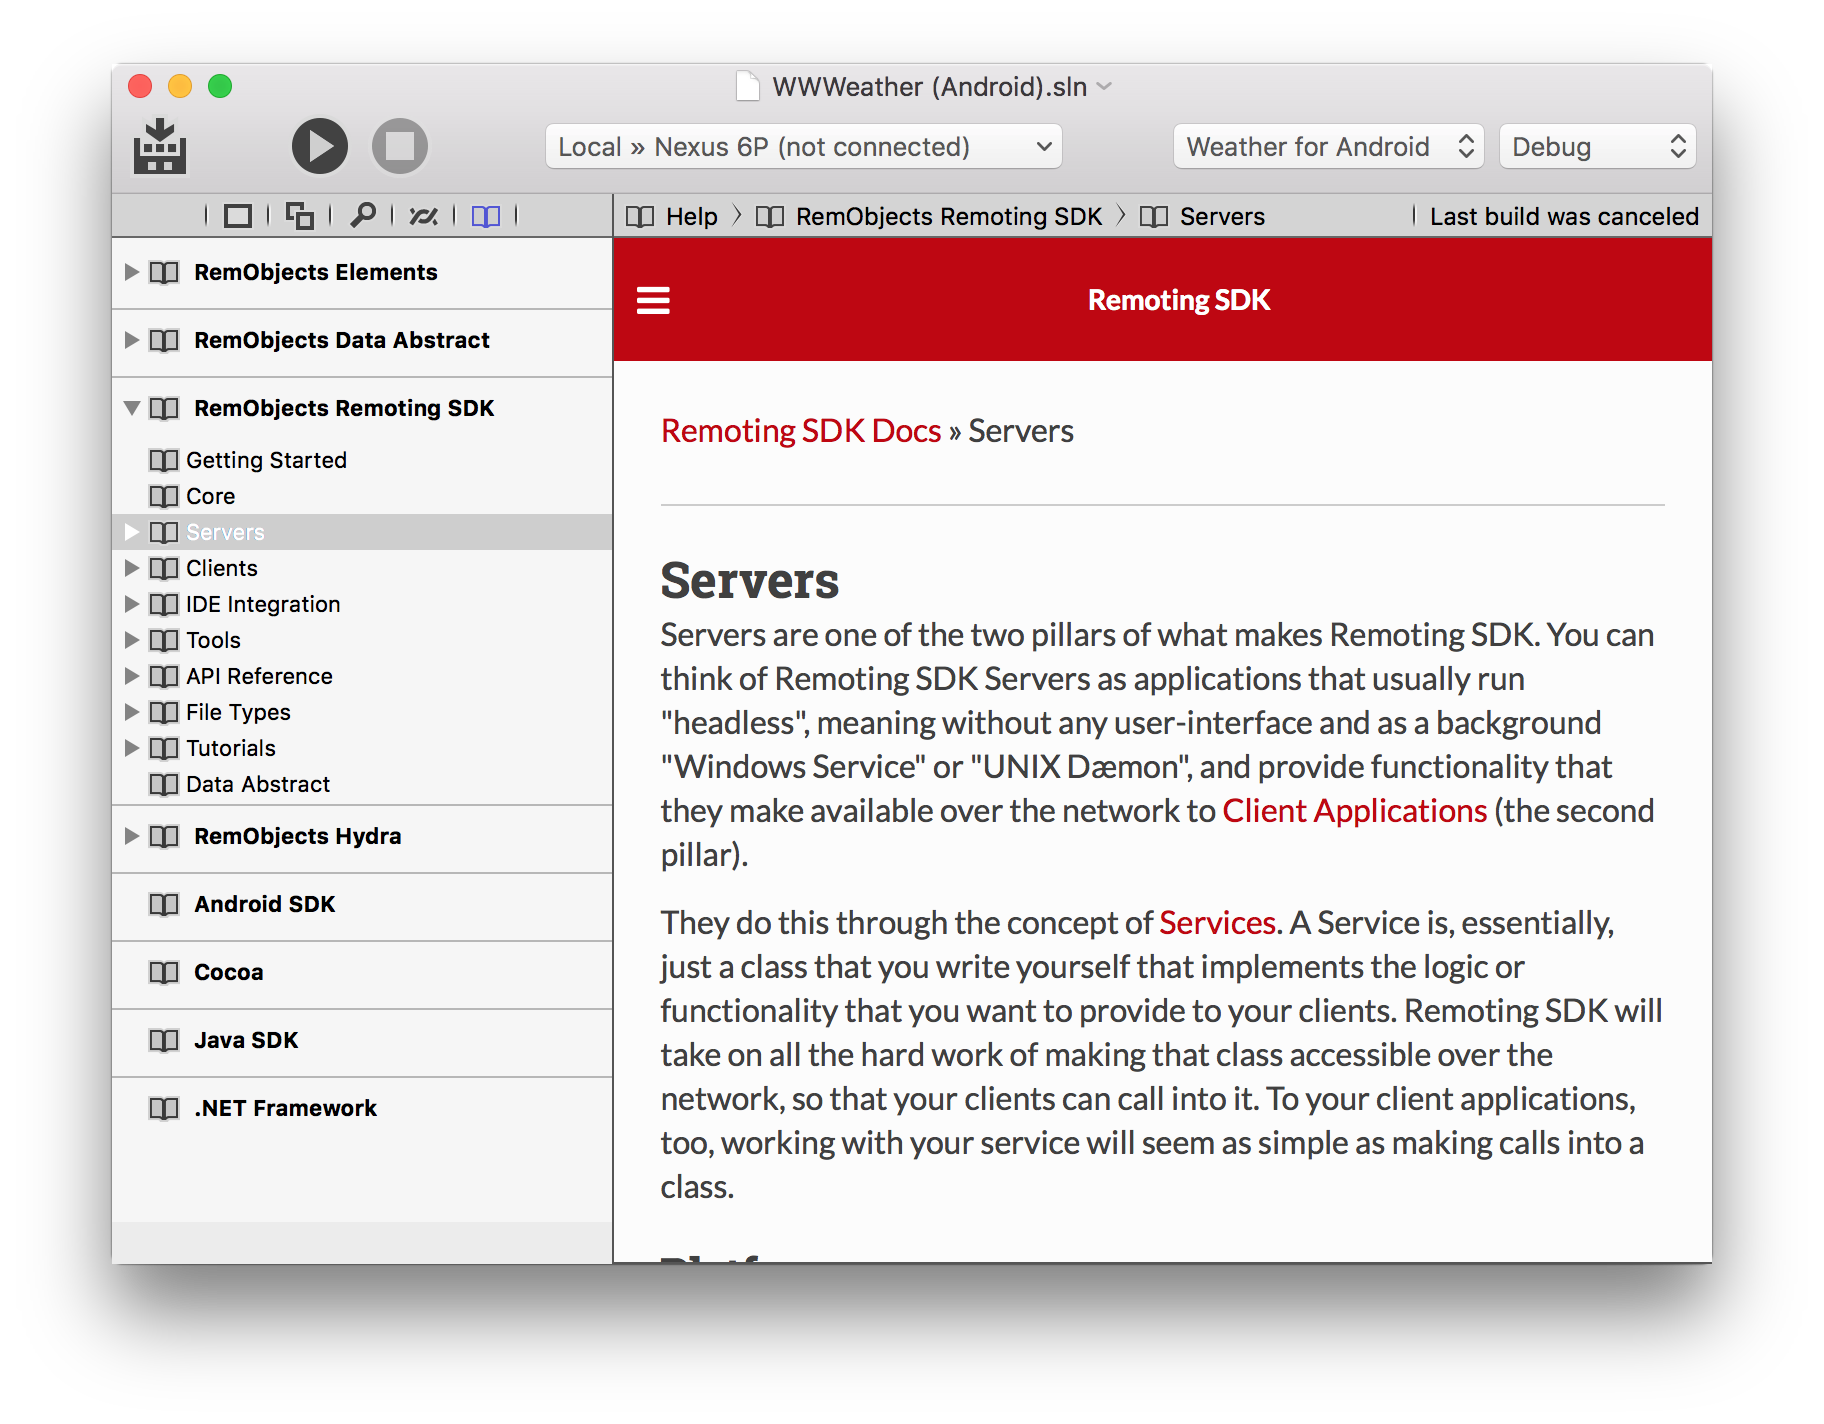Open the IDE Integration topic
1824x1424 pixels.
click(x=263, y=604)
